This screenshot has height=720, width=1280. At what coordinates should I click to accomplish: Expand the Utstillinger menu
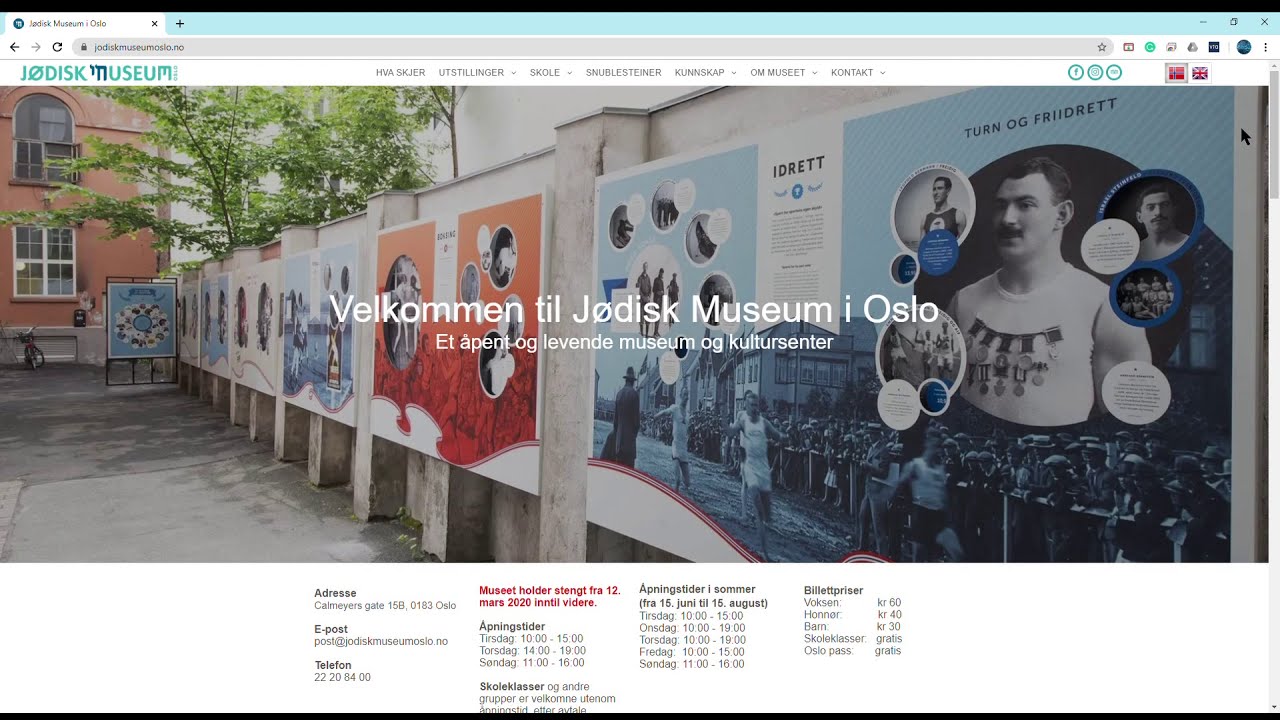coord(477,72)
